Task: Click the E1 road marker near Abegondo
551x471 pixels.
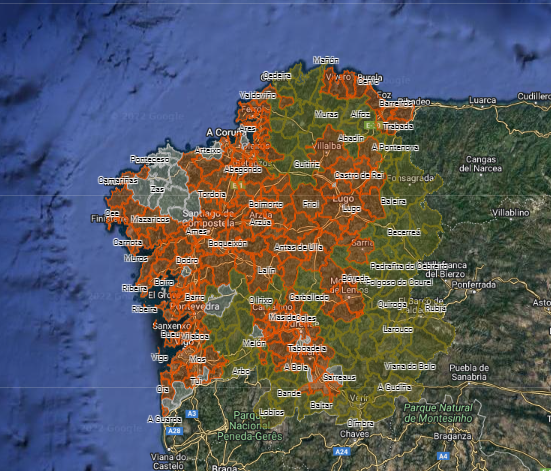Action: tap(237, 185)
